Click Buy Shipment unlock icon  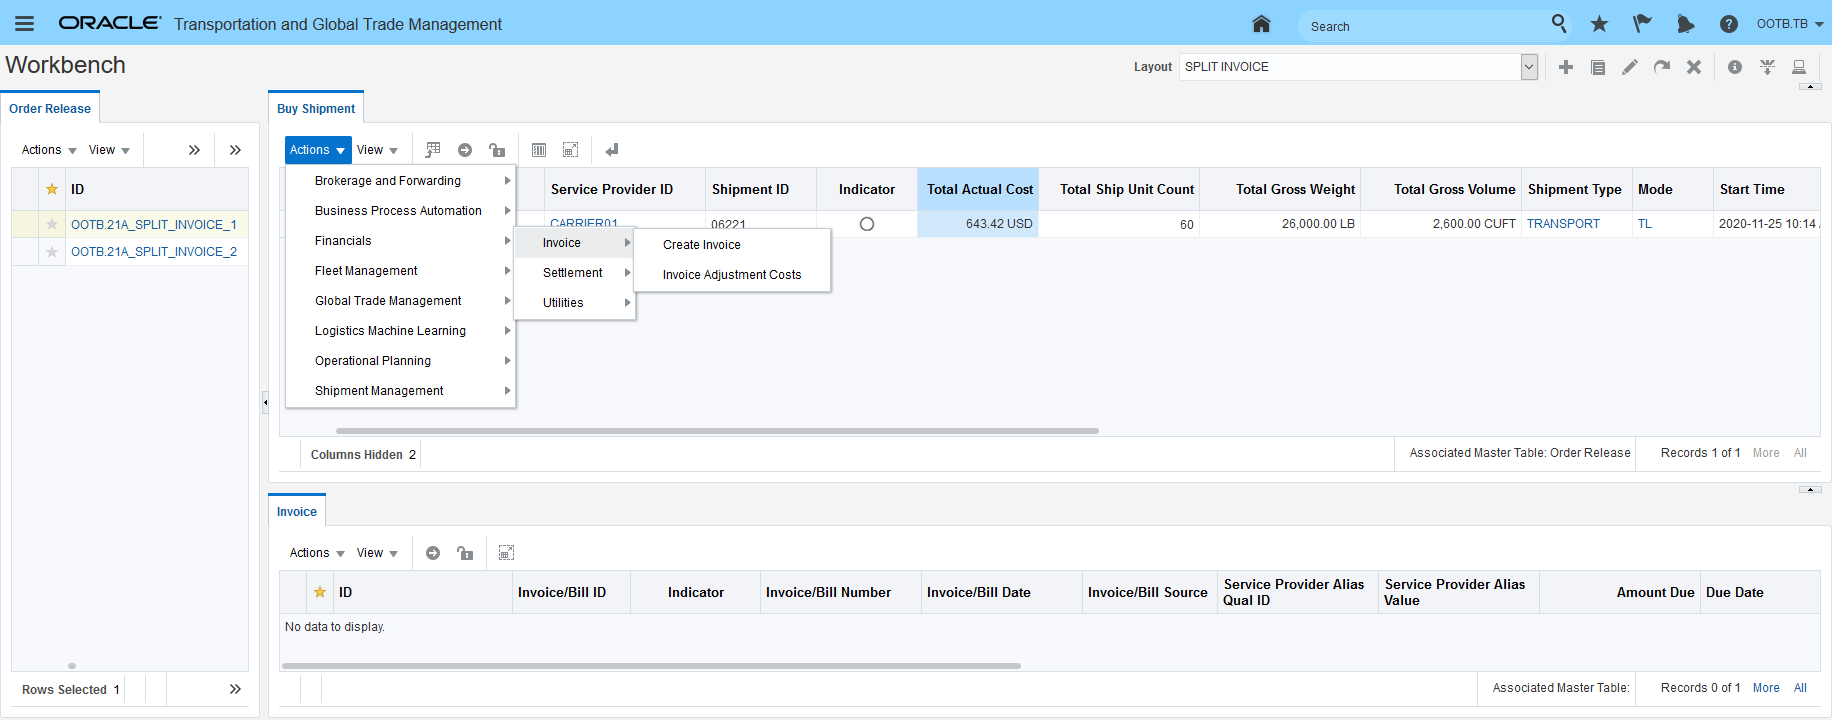[497, 150]
